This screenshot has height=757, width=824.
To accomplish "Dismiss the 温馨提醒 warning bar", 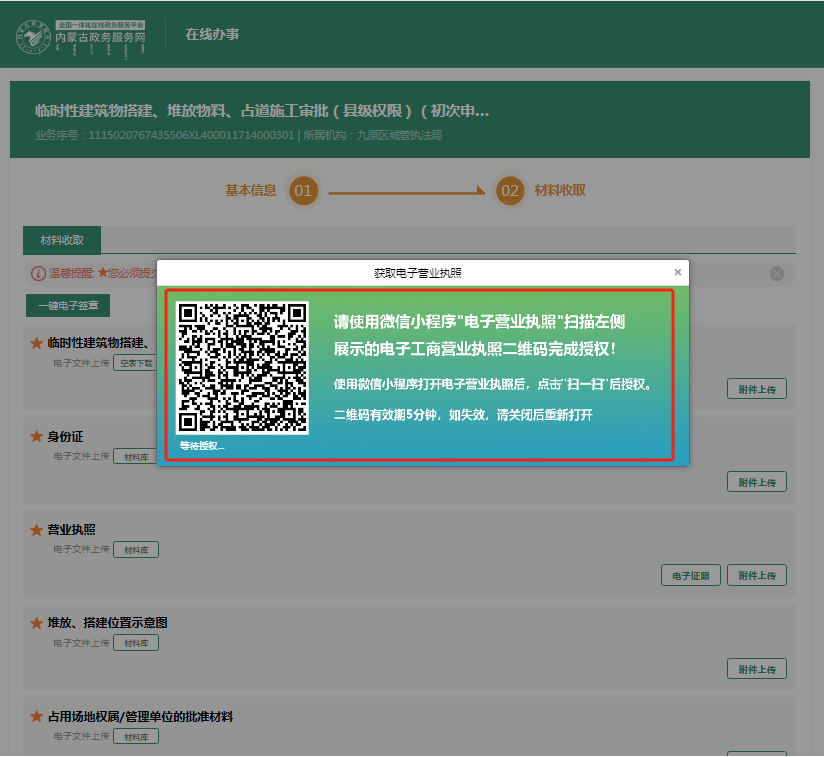I will point(777,274).
